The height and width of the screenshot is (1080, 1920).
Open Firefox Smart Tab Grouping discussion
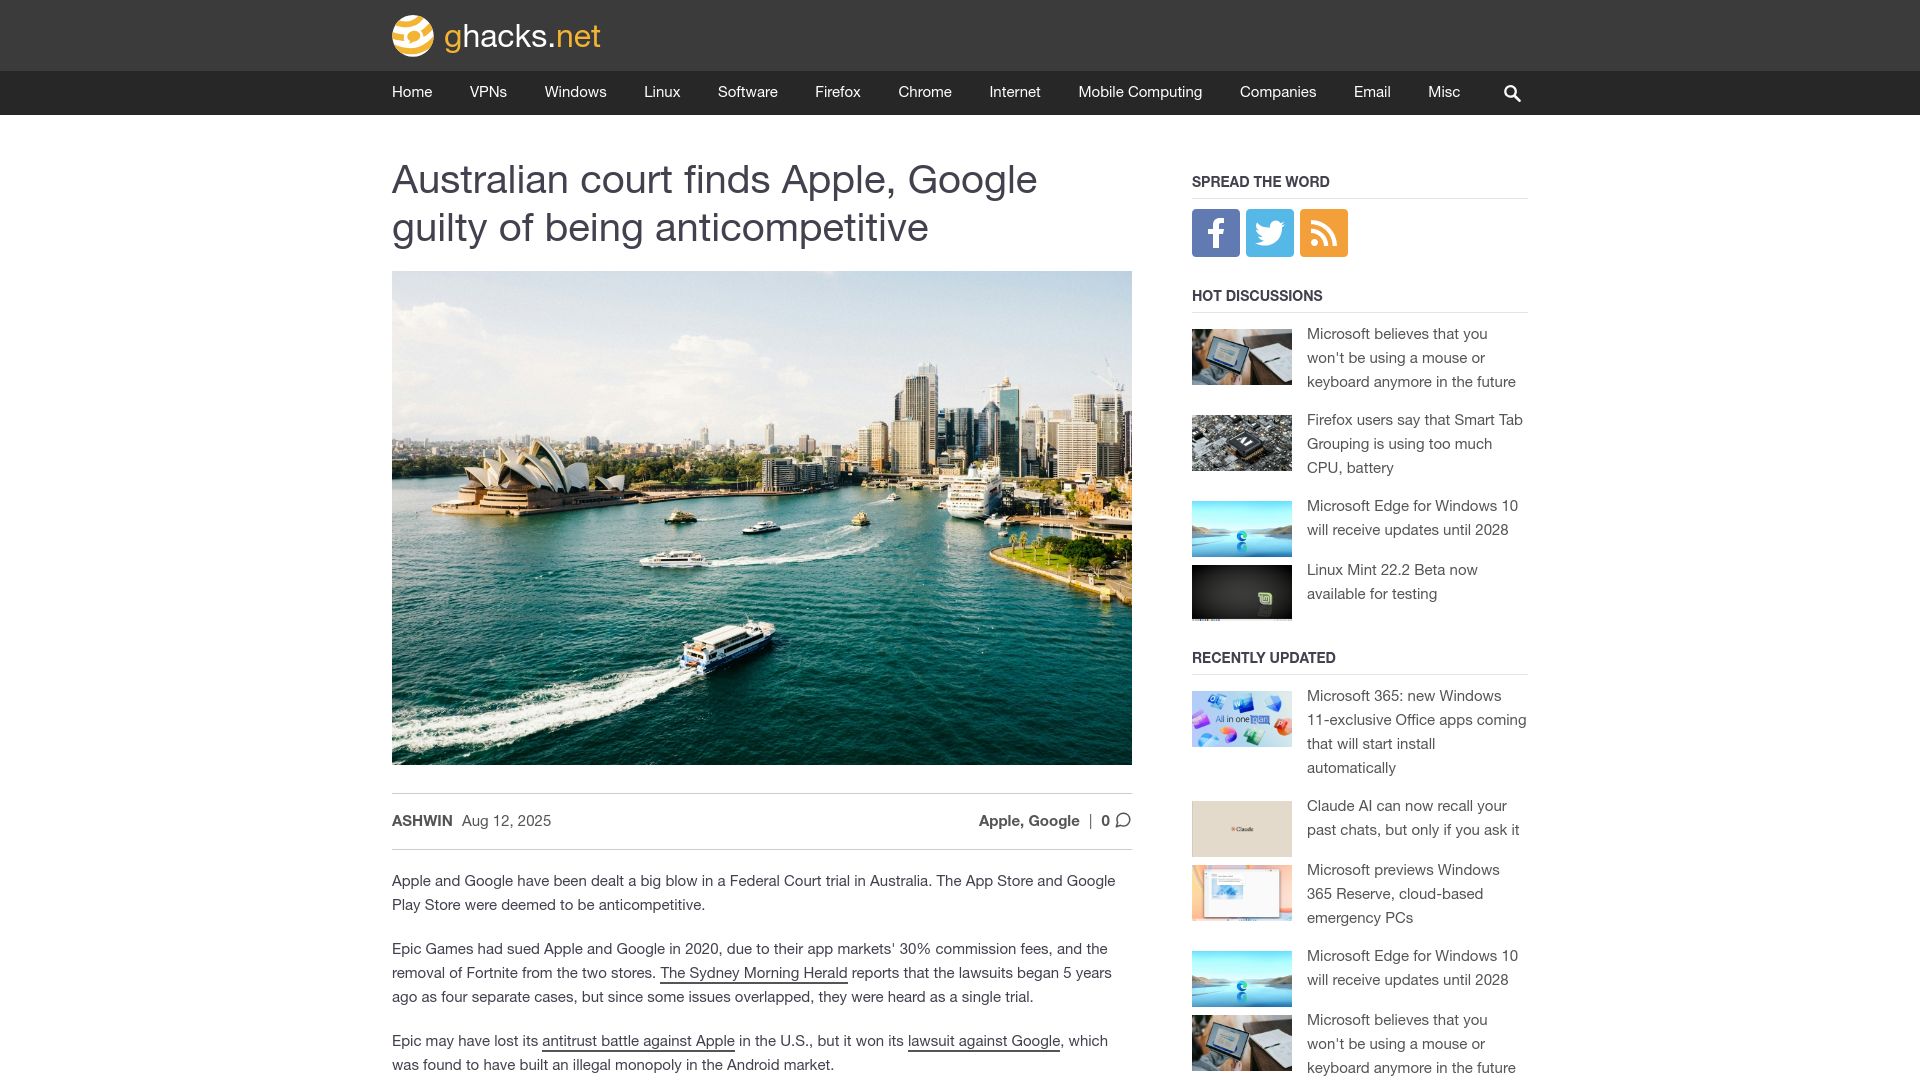click(1415, 444)
